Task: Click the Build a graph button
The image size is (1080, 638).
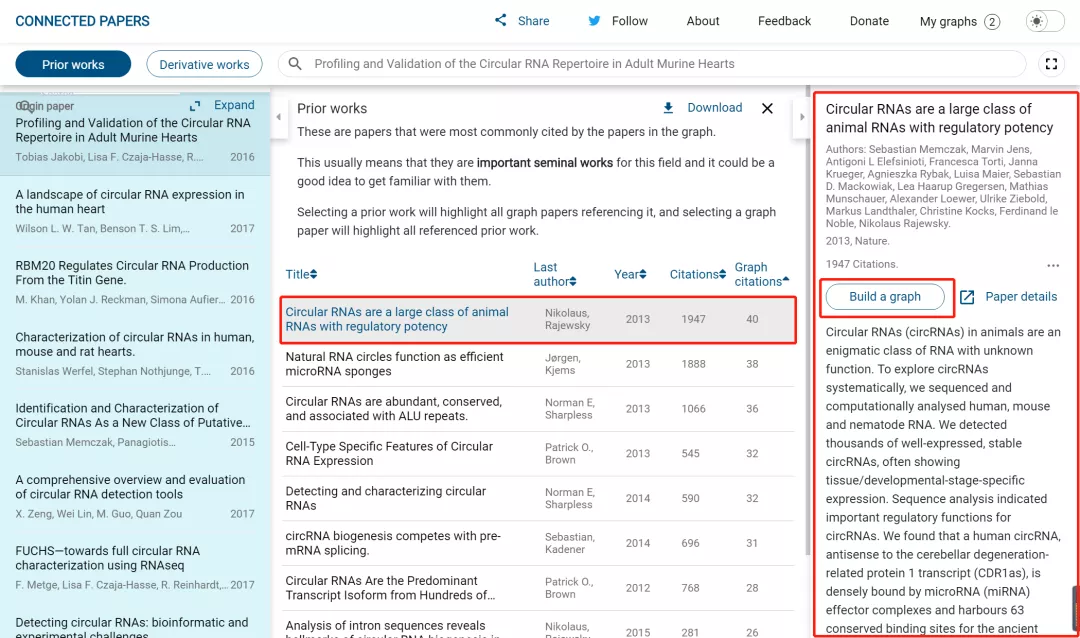Action: coord(884,297)
